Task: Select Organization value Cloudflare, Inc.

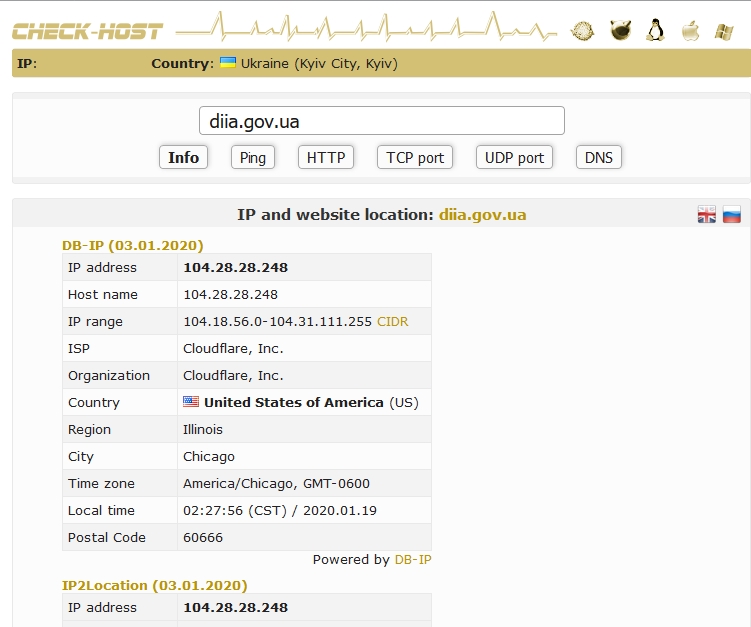Action: (x=233, y=375)
